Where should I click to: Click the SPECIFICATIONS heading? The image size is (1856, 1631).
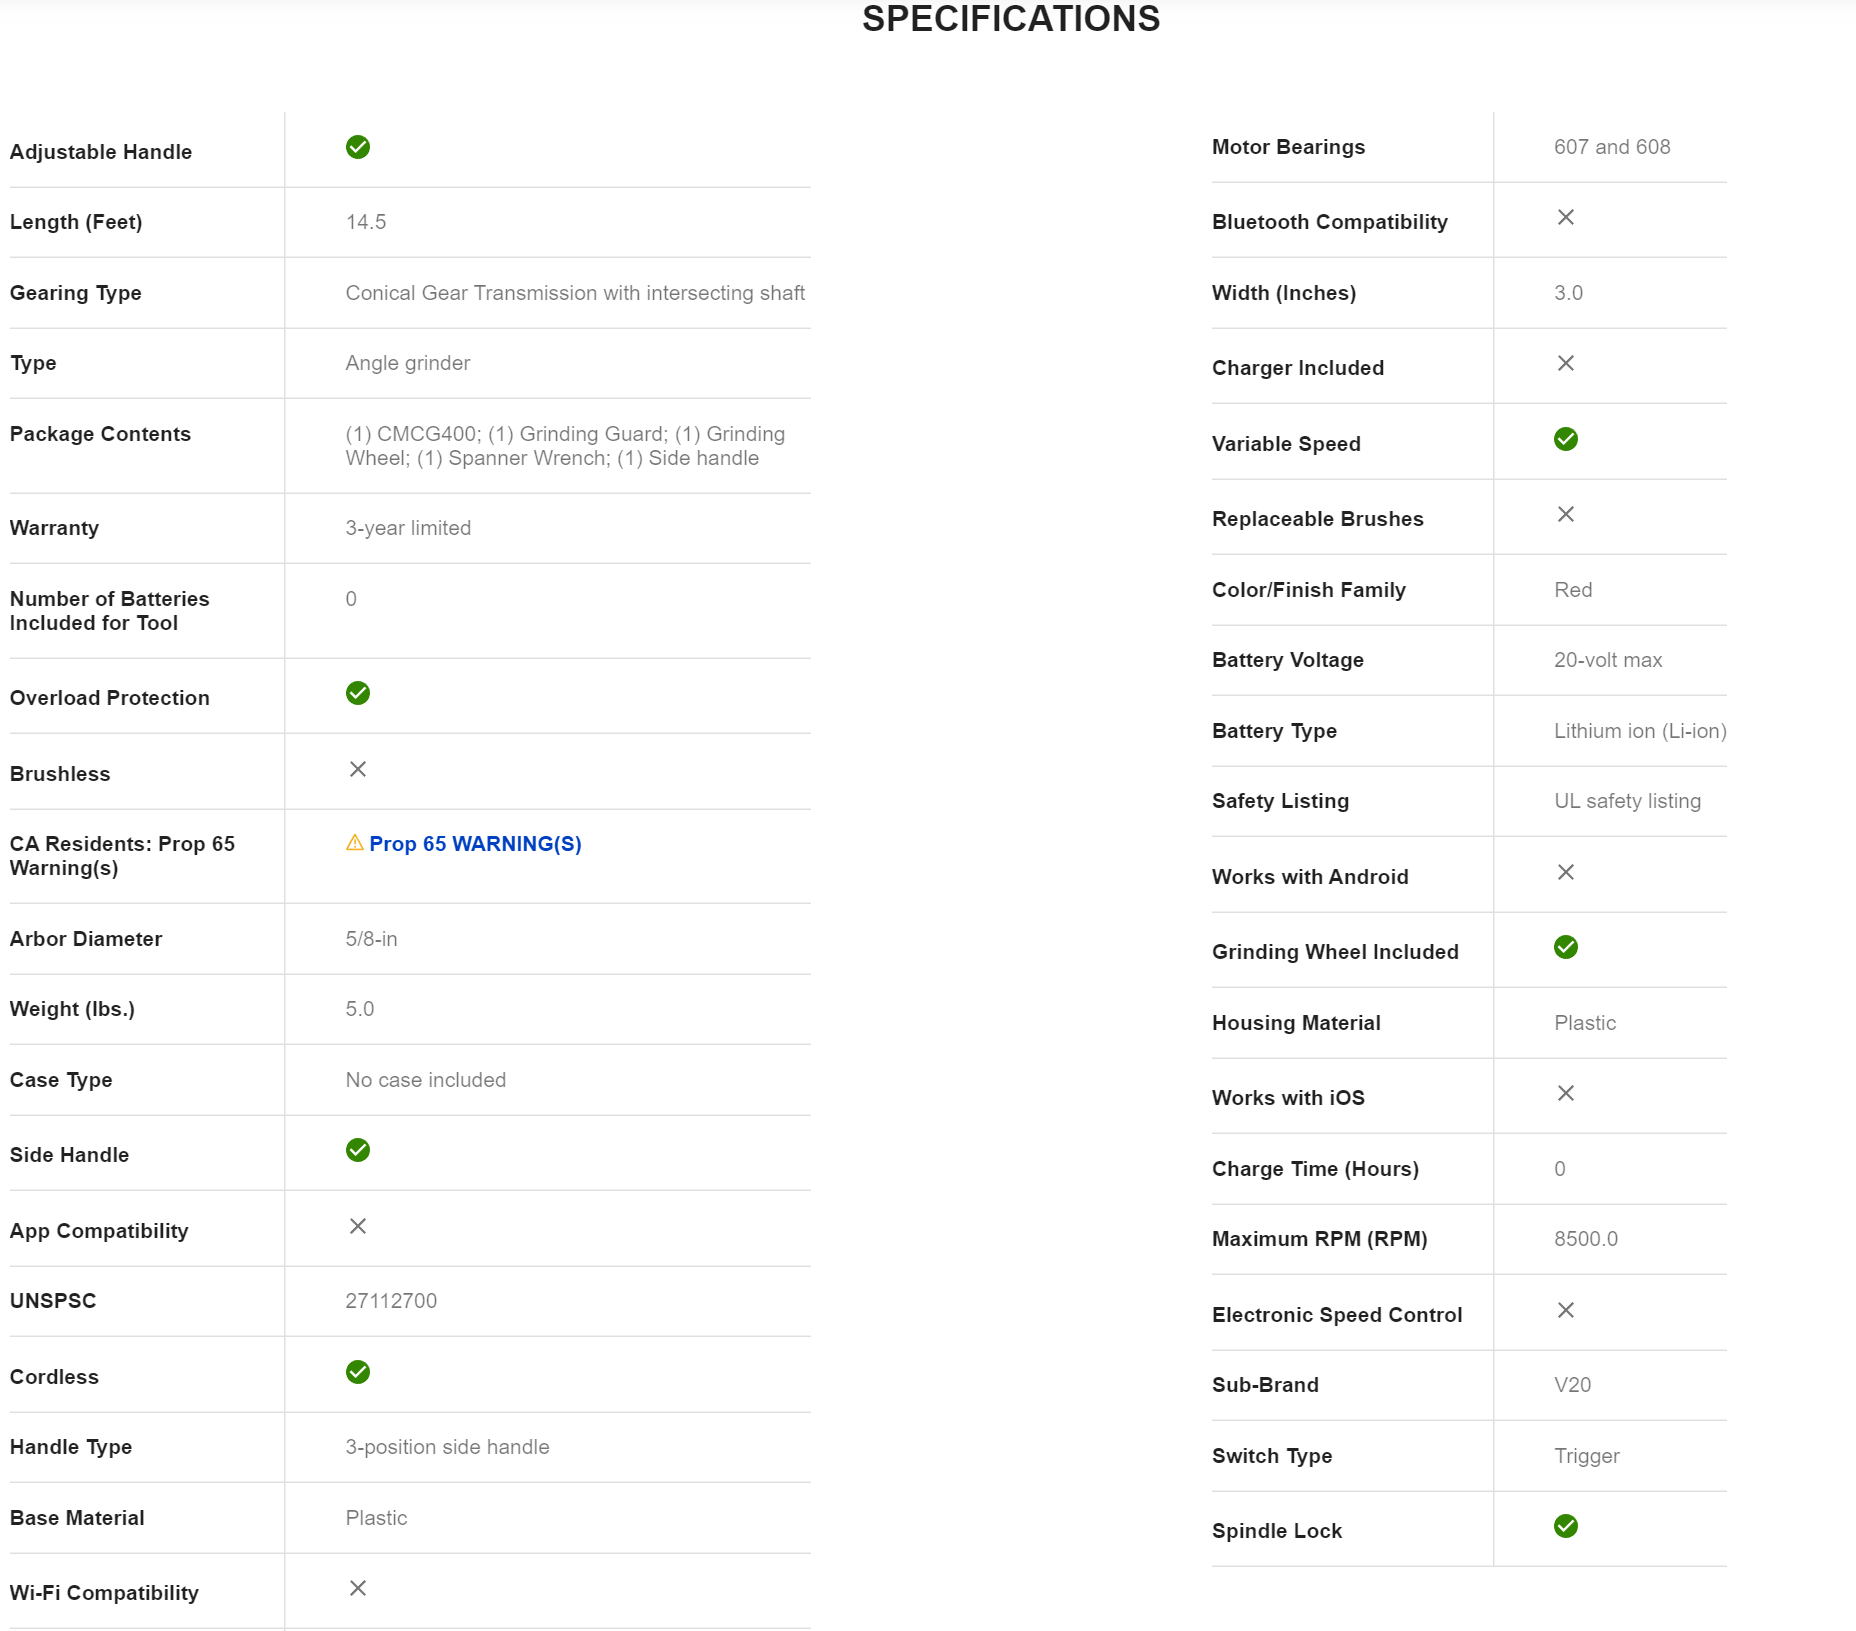click(1010, 19)
